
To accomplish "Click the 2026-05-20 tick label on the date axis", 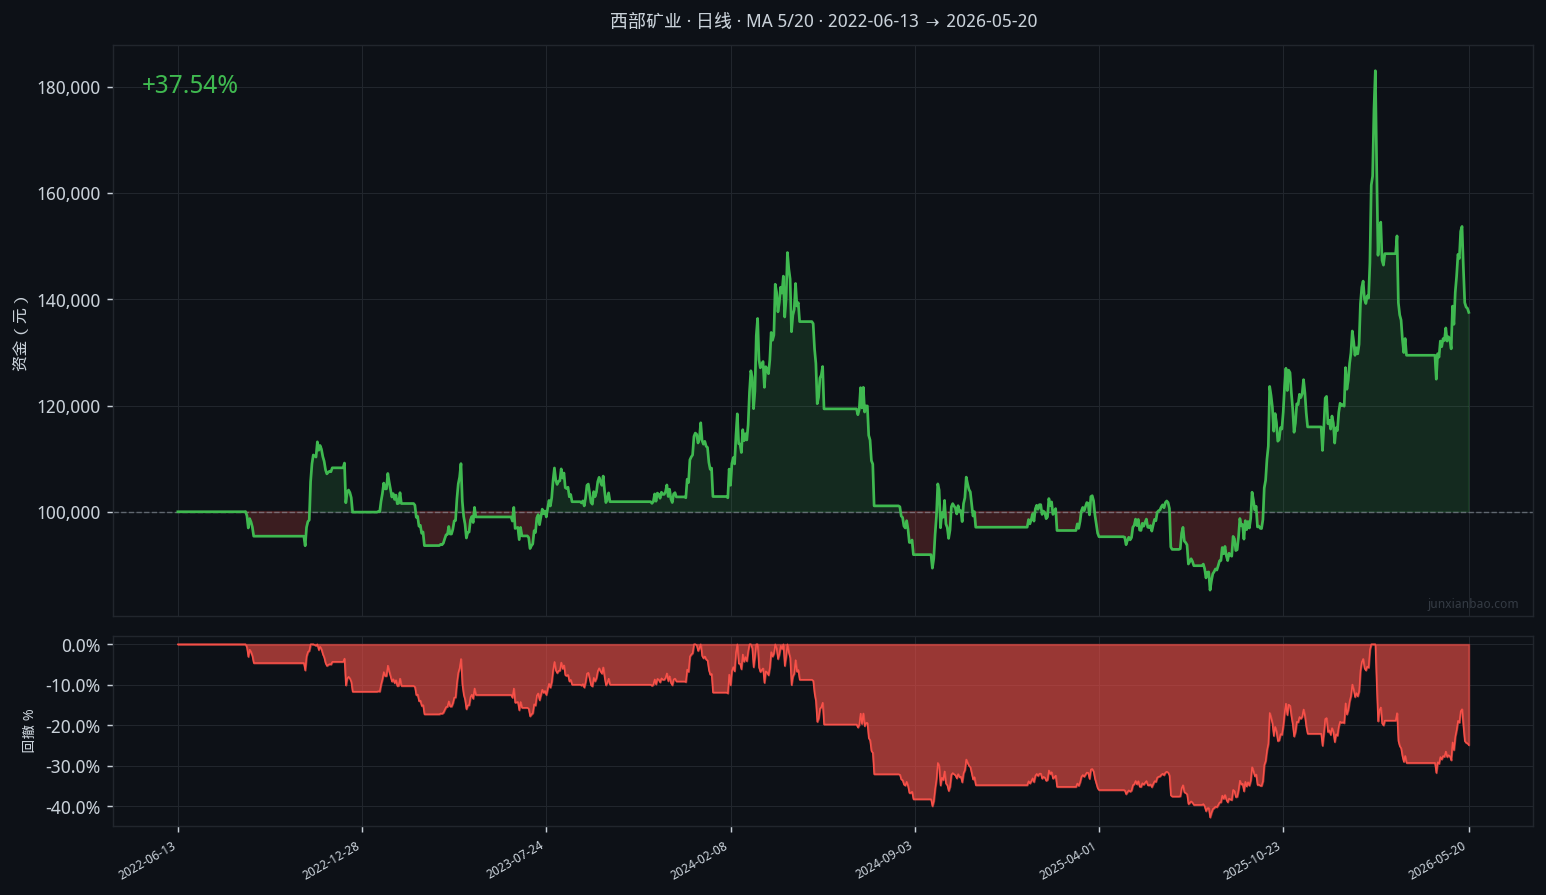I will point(1438,860).
